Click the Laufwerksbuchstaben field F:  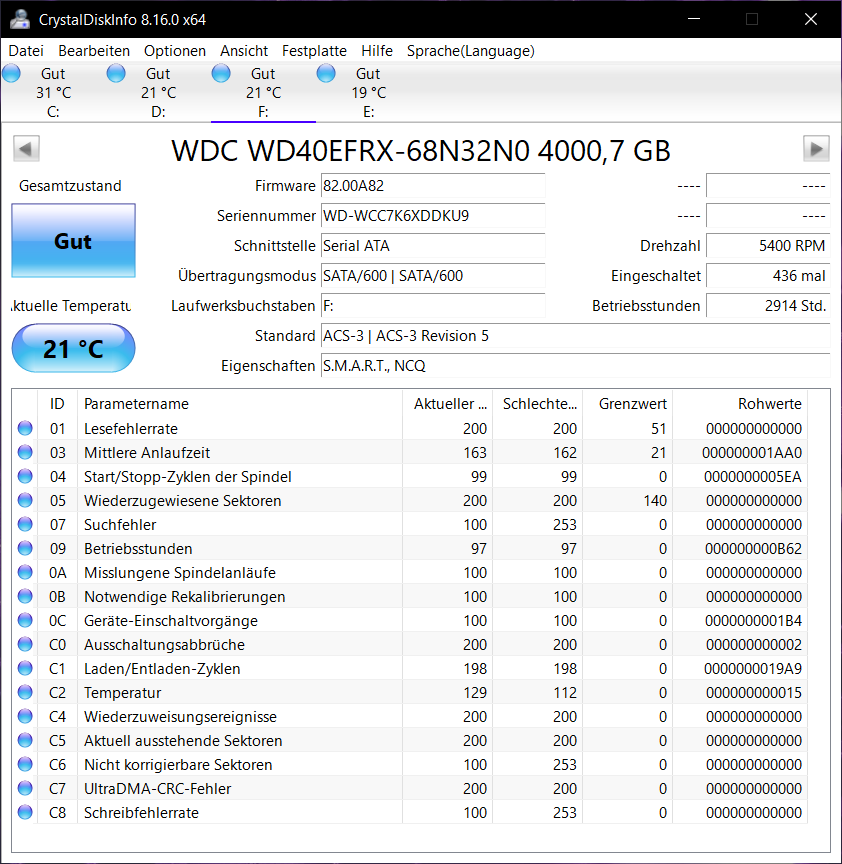click(433, 305)
